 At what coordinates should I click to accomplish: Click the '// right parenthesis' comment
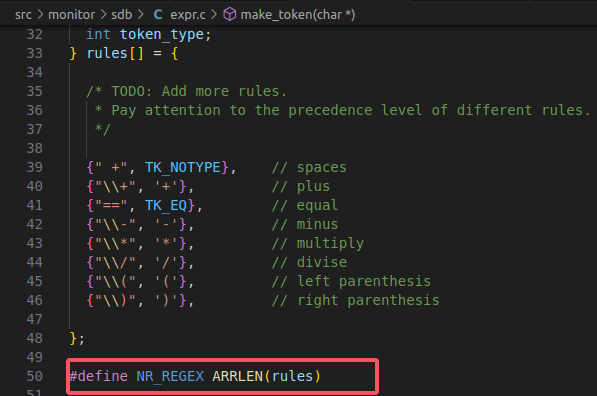point(356,300)
